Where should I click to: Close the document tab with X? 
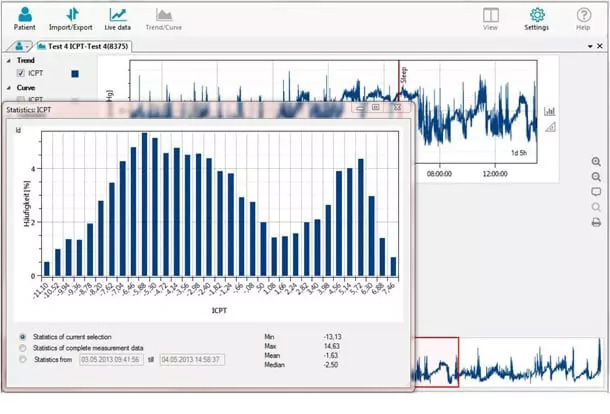click(600, 46)
